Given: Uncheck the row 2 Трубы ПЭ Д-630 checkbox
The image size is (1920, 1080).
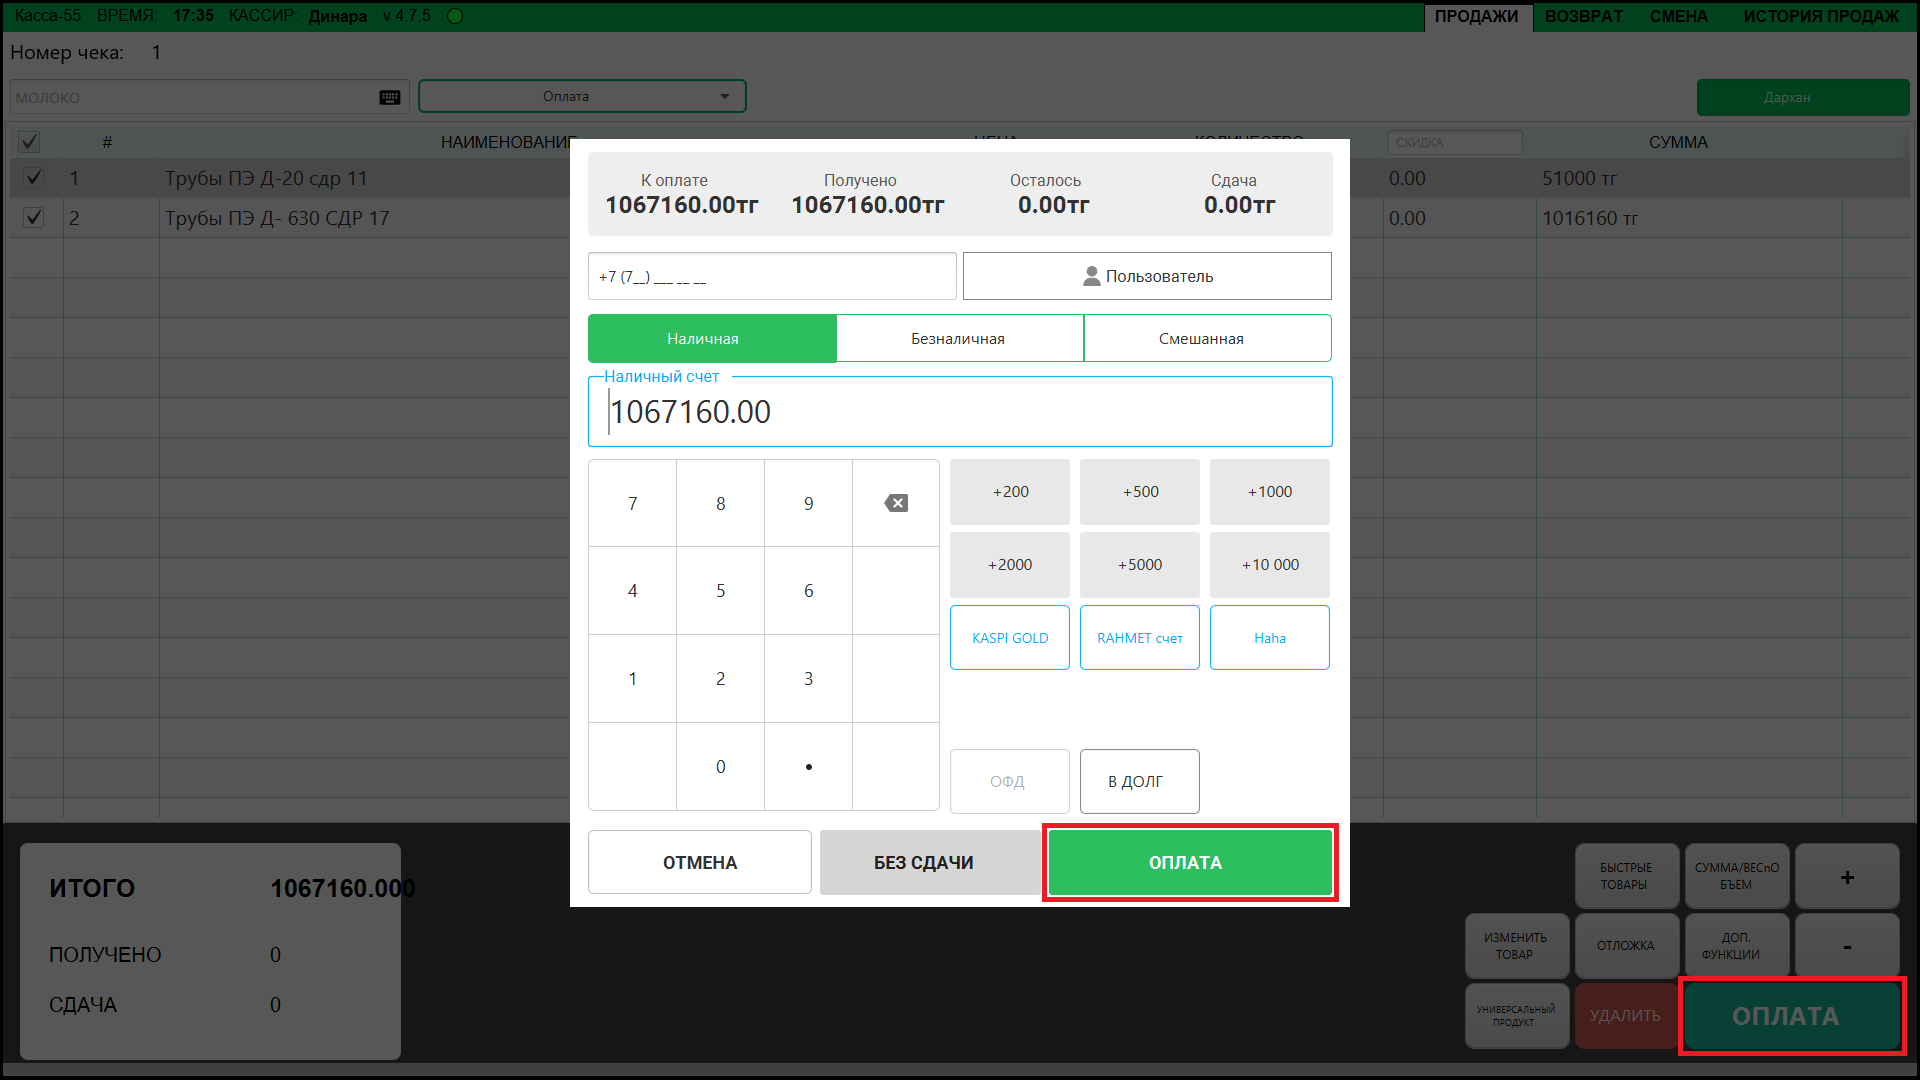Looking at the screenshot, I should (34, 218).
